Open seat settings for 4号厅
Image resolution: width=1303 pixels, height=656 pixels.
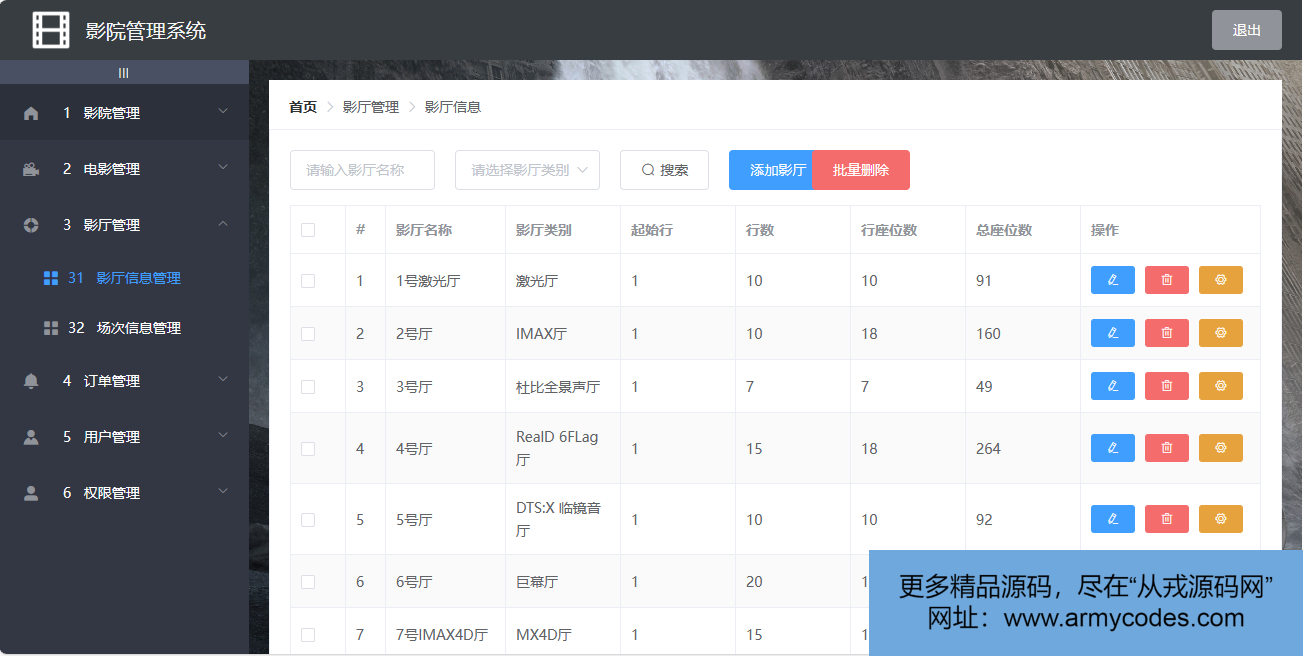click(x=1221, y=448)
